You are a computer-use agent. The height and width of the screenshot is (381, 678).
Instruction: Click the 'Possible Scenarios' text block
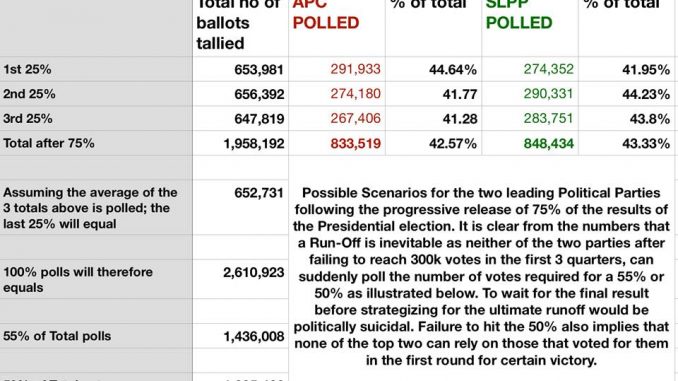[x=481, y=276]
